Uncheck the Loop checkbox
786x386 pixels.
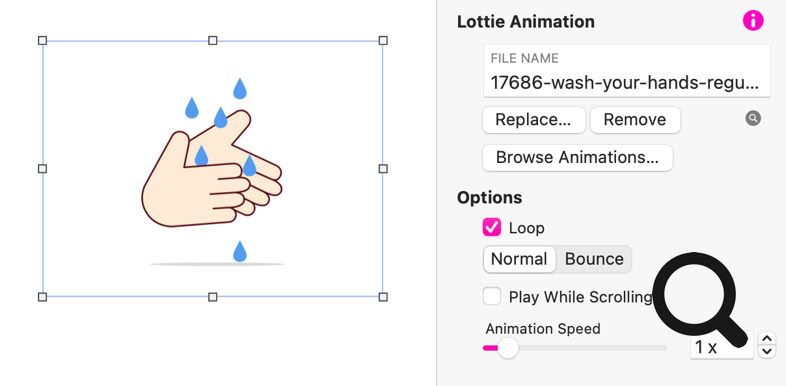[x=492, y=227]
